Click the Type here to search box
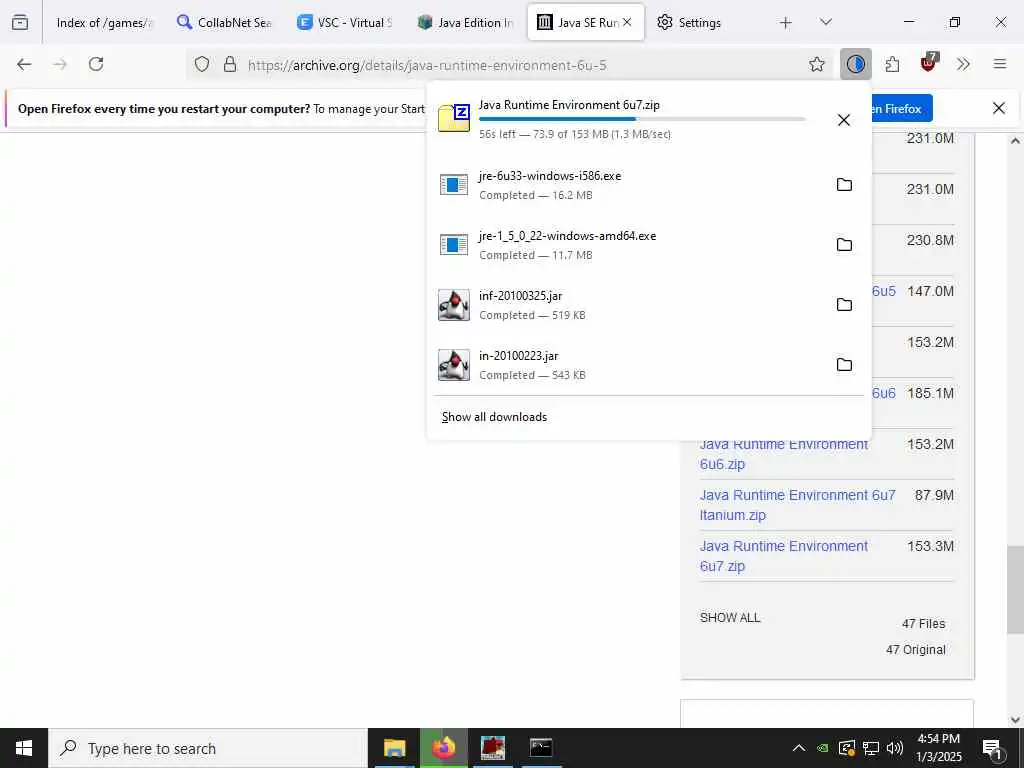 coord(208,748)
